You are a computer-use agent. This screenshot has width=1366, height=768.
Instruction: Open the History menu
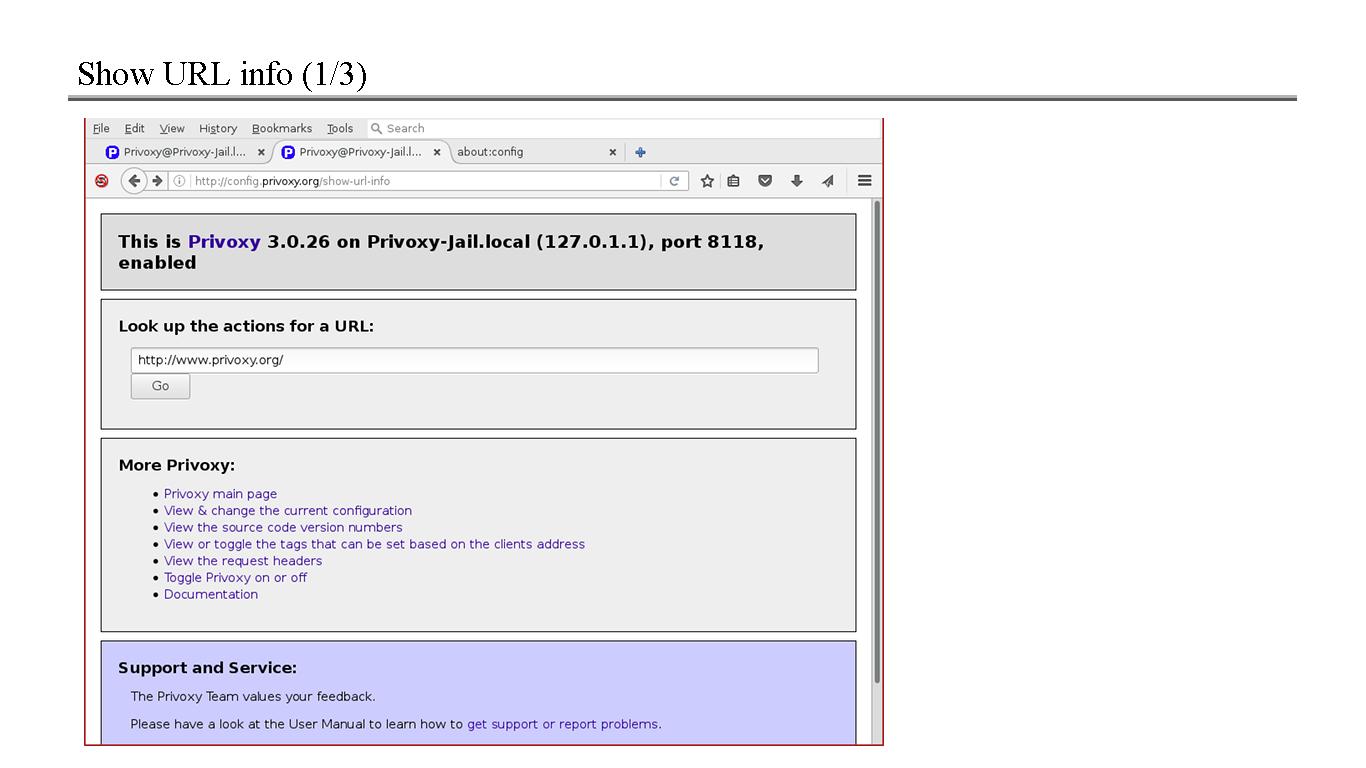[218, 128]
